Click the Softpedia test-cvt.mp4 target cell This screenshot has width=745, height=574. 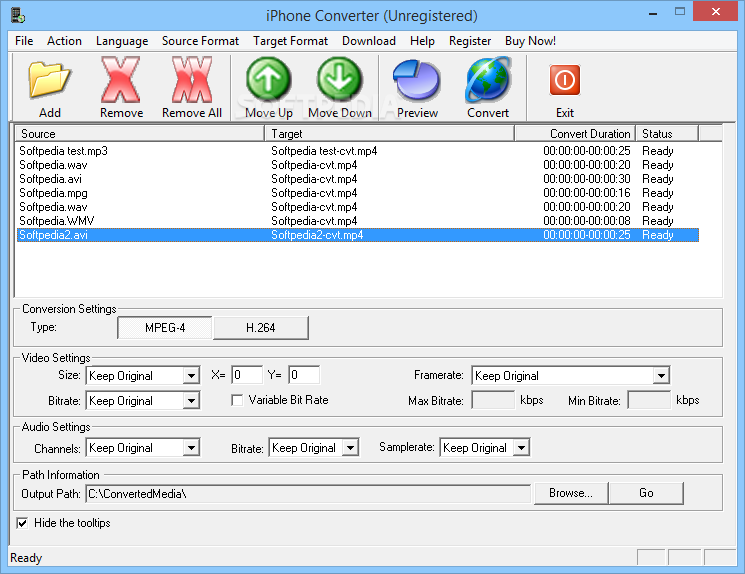tap(324, 151)
